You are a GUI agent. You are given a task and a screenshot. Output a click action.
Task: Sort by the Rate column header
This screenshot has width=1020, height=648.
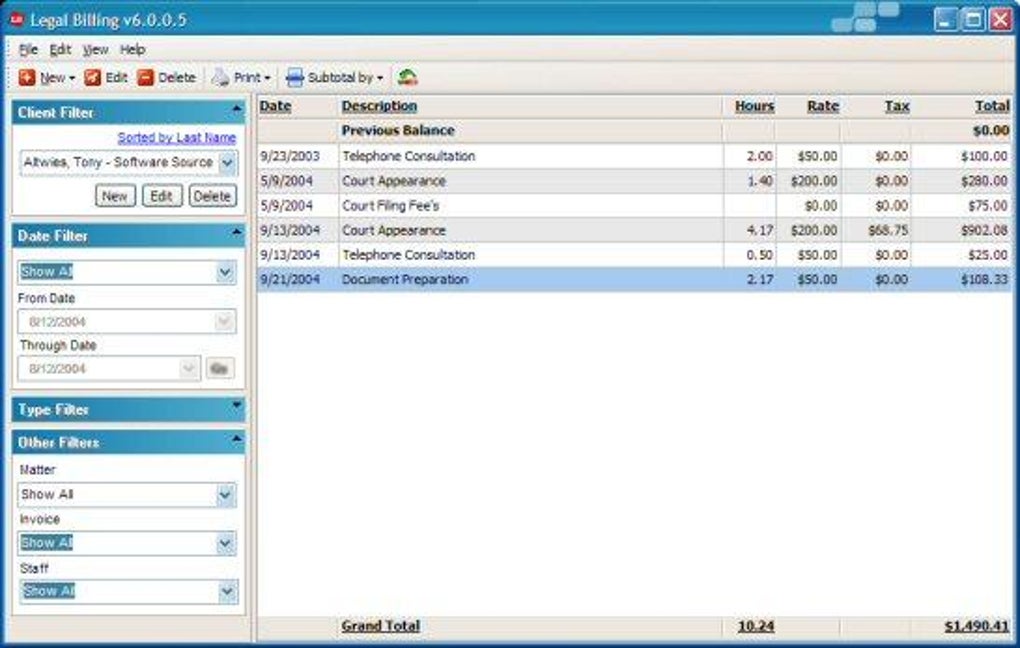coord(823,106)
